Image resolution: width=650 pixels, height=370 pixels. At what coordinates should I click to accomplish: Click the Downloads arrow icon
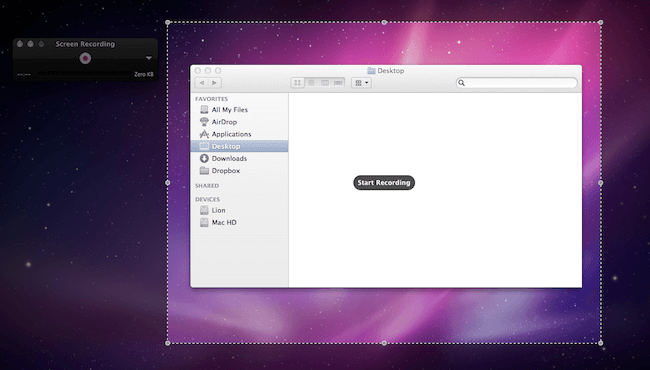204,158
